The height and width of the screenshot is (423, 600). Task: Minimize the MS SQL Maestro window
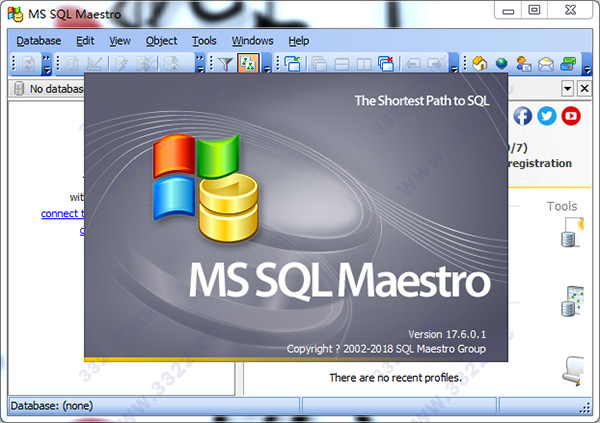508,11
